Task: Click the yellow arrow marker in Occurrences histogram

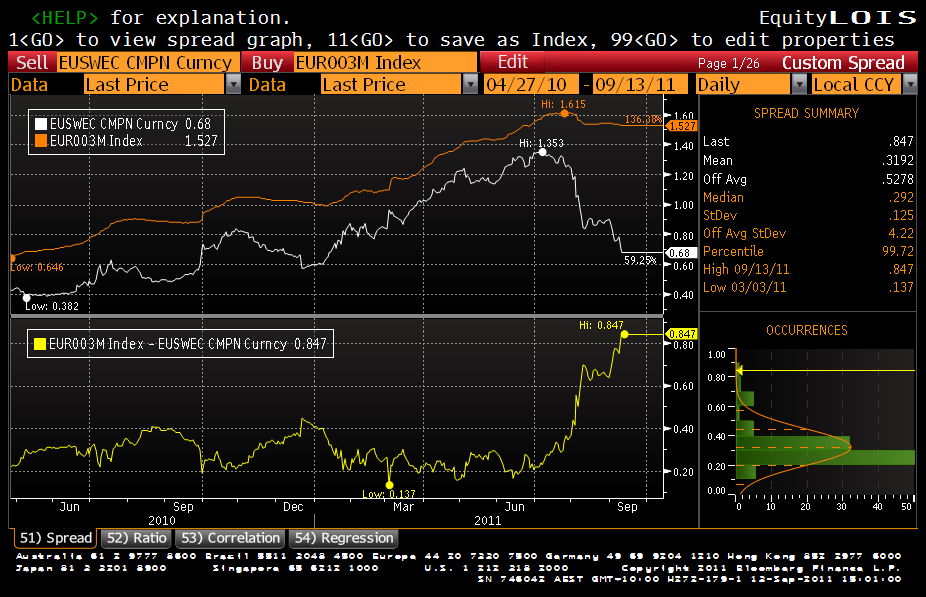Action: tap(739, 371)
